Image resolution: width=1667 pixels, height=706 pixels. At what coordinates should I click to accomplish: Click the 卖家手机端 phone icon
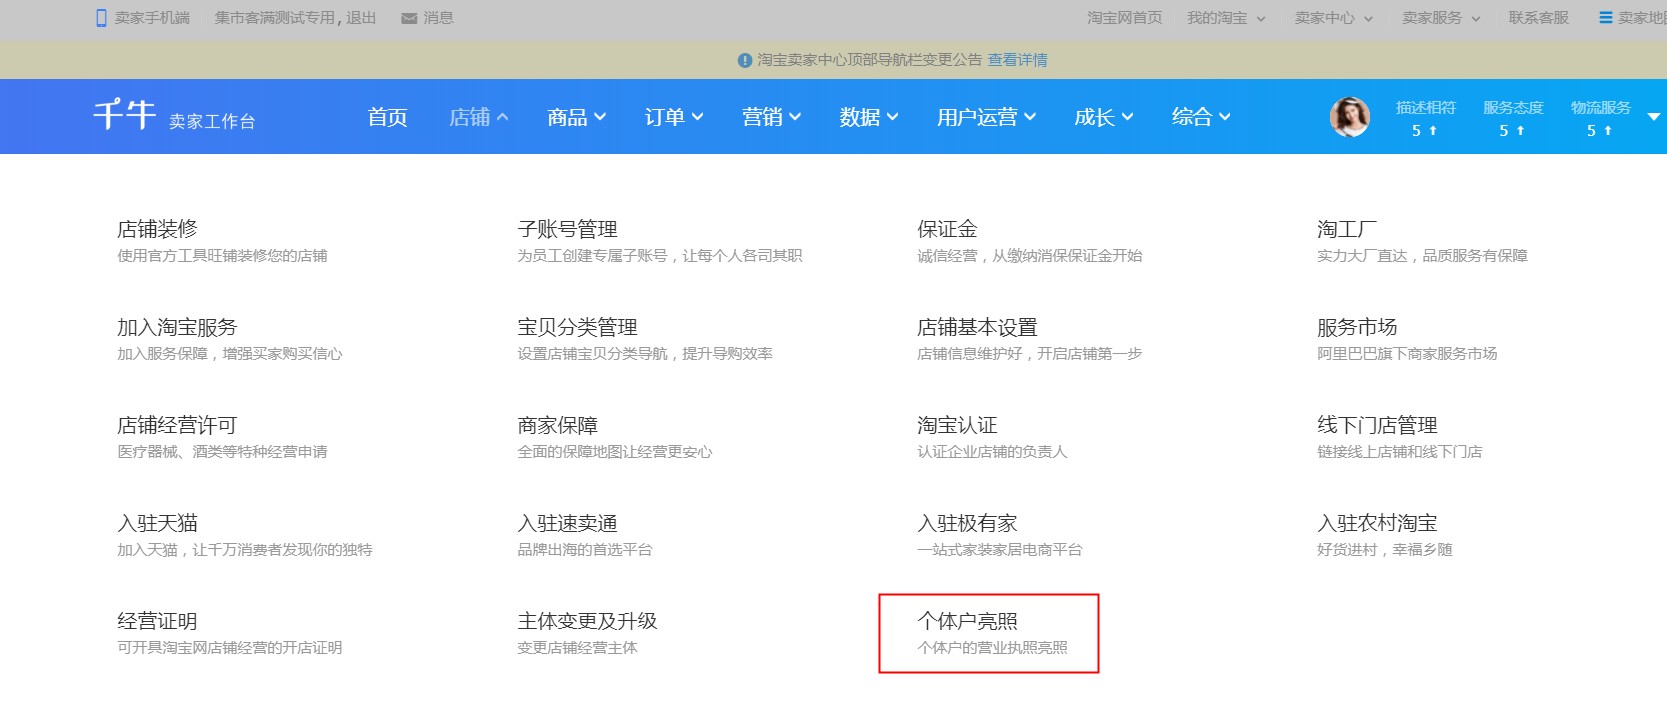(x=101, y=18)
